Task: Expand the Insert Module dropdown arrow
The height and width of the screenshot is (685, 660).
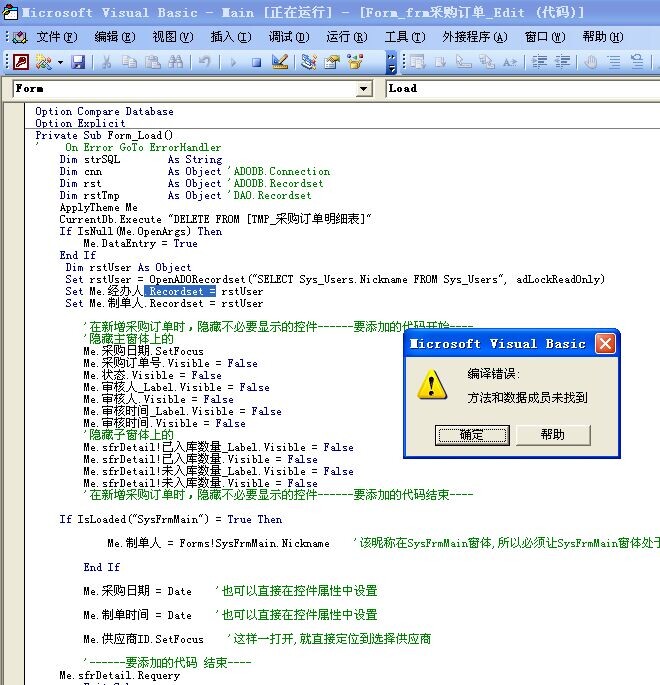Action: [x=60, y=62]
